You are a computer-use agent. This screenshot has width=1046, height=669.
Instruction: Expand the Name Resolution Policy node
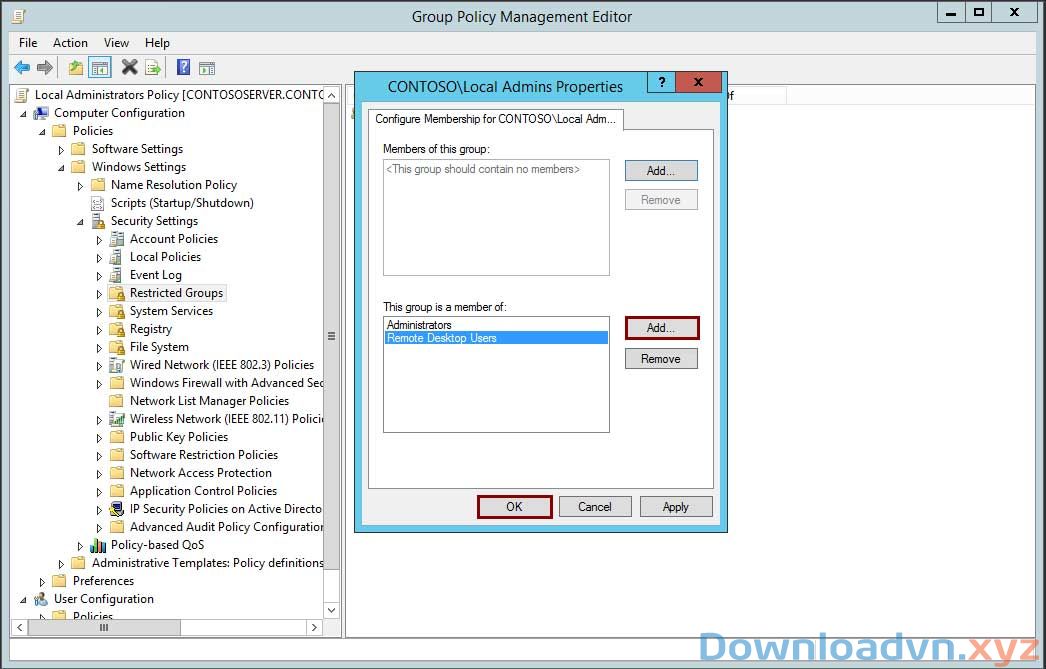pos(80,185)
